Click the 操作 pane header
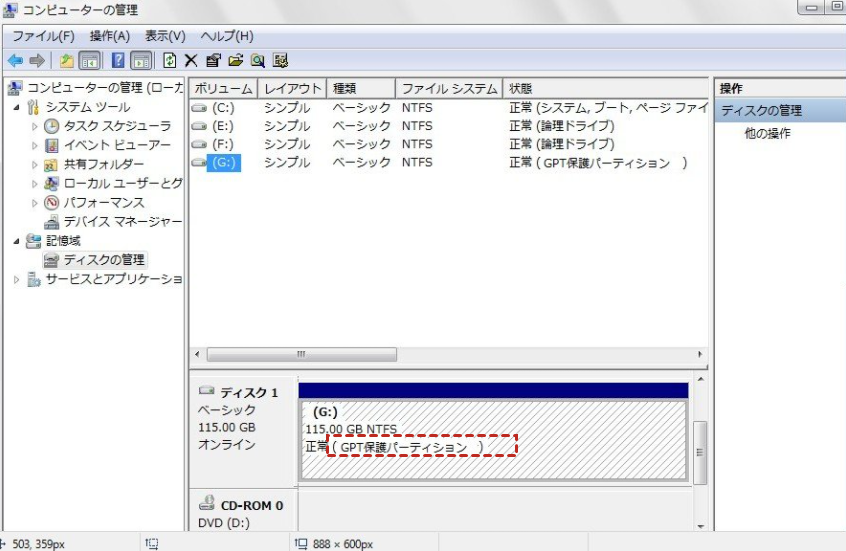The width and height of the screenshot is (846, 551). [x=780, y=88]
